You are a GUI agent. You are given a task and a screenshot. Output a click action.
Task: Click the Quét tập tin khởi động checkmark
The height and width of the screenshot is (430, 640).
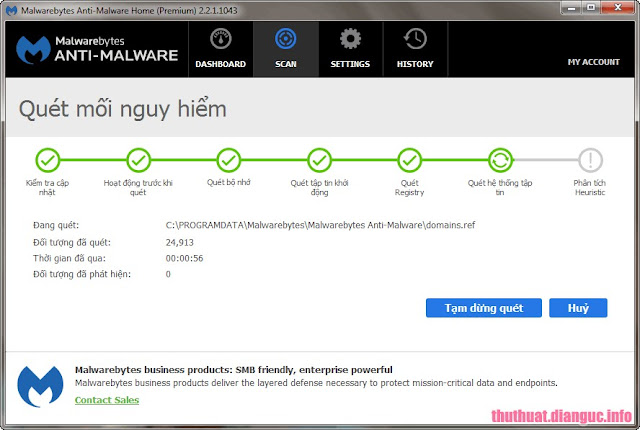319,160
